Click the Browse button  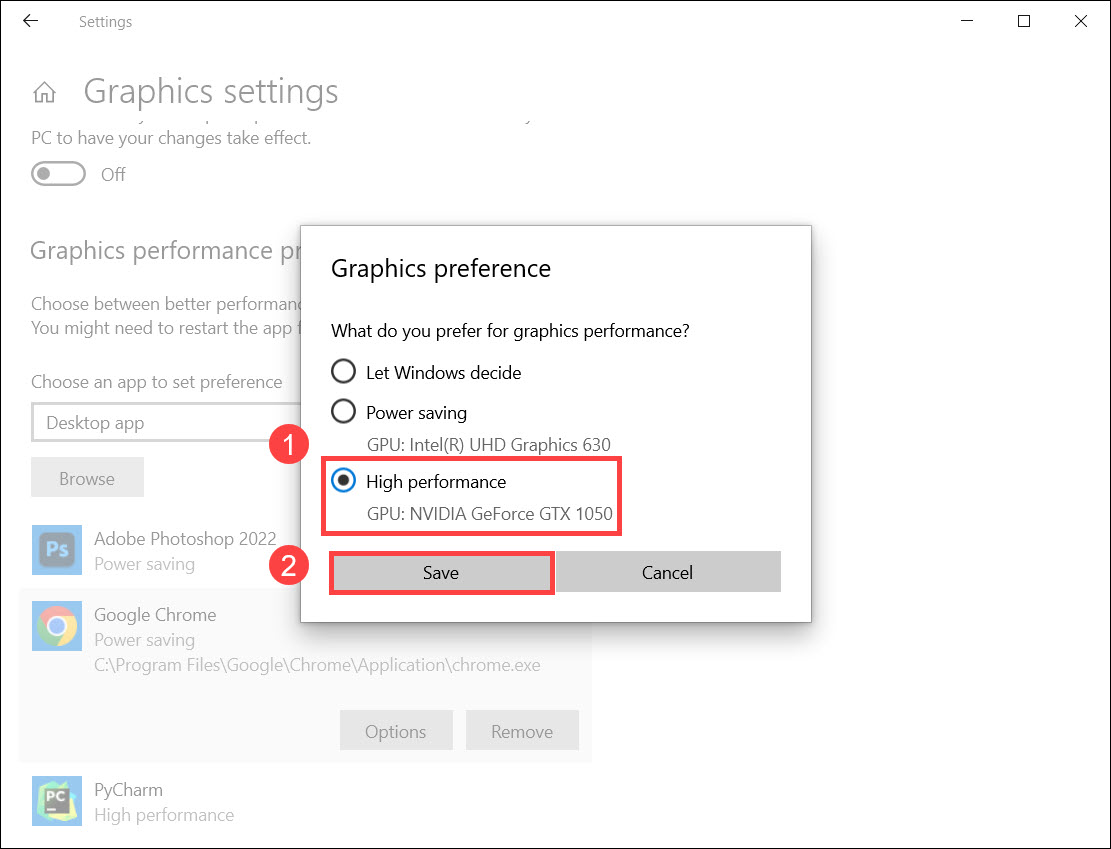pyautogui.click(x=87, y=479)
